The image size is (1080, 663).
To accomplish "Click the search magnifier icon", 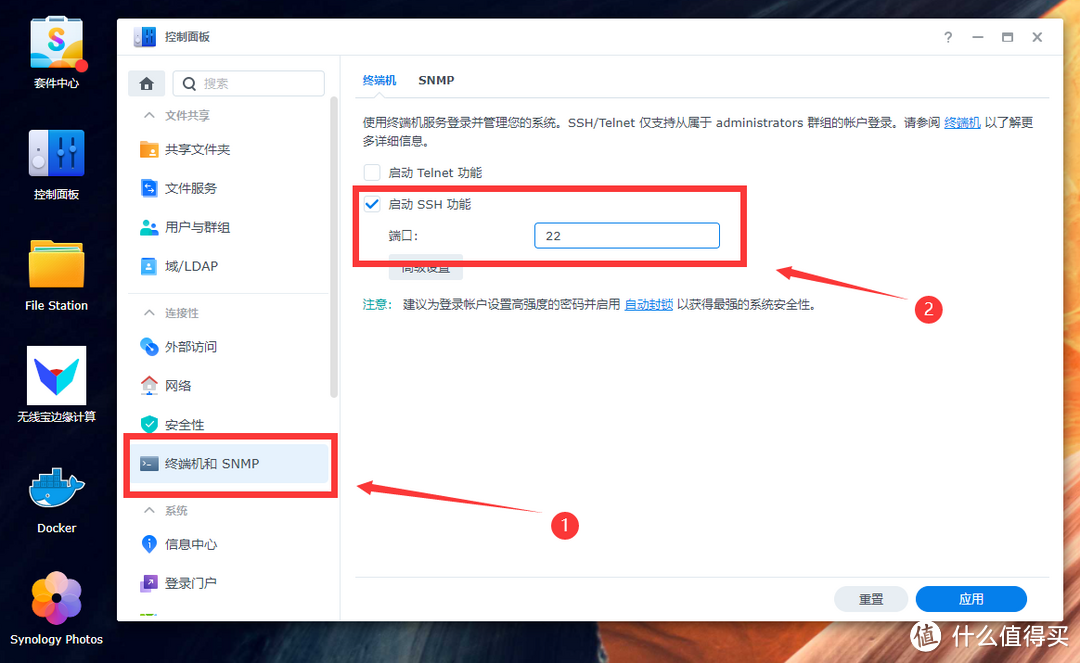I will click(x=189, y=83).
